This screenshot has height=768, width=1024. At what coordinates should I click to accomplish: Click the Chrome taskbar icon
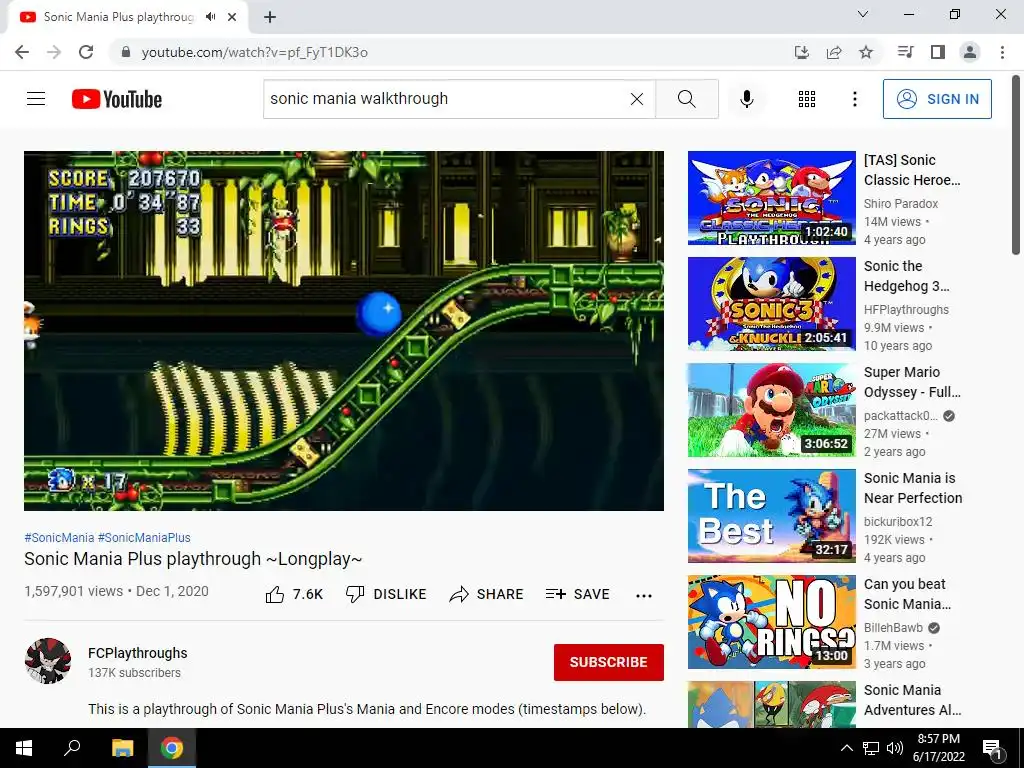pyautogui.click(x=172, y=748)
